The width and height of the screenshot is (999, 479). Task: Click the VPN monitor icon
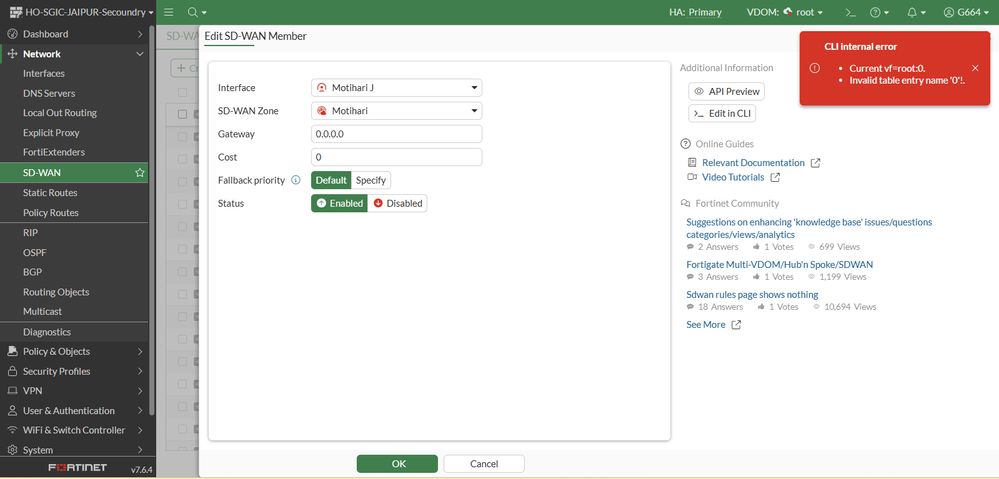click(x=12, y=391)
